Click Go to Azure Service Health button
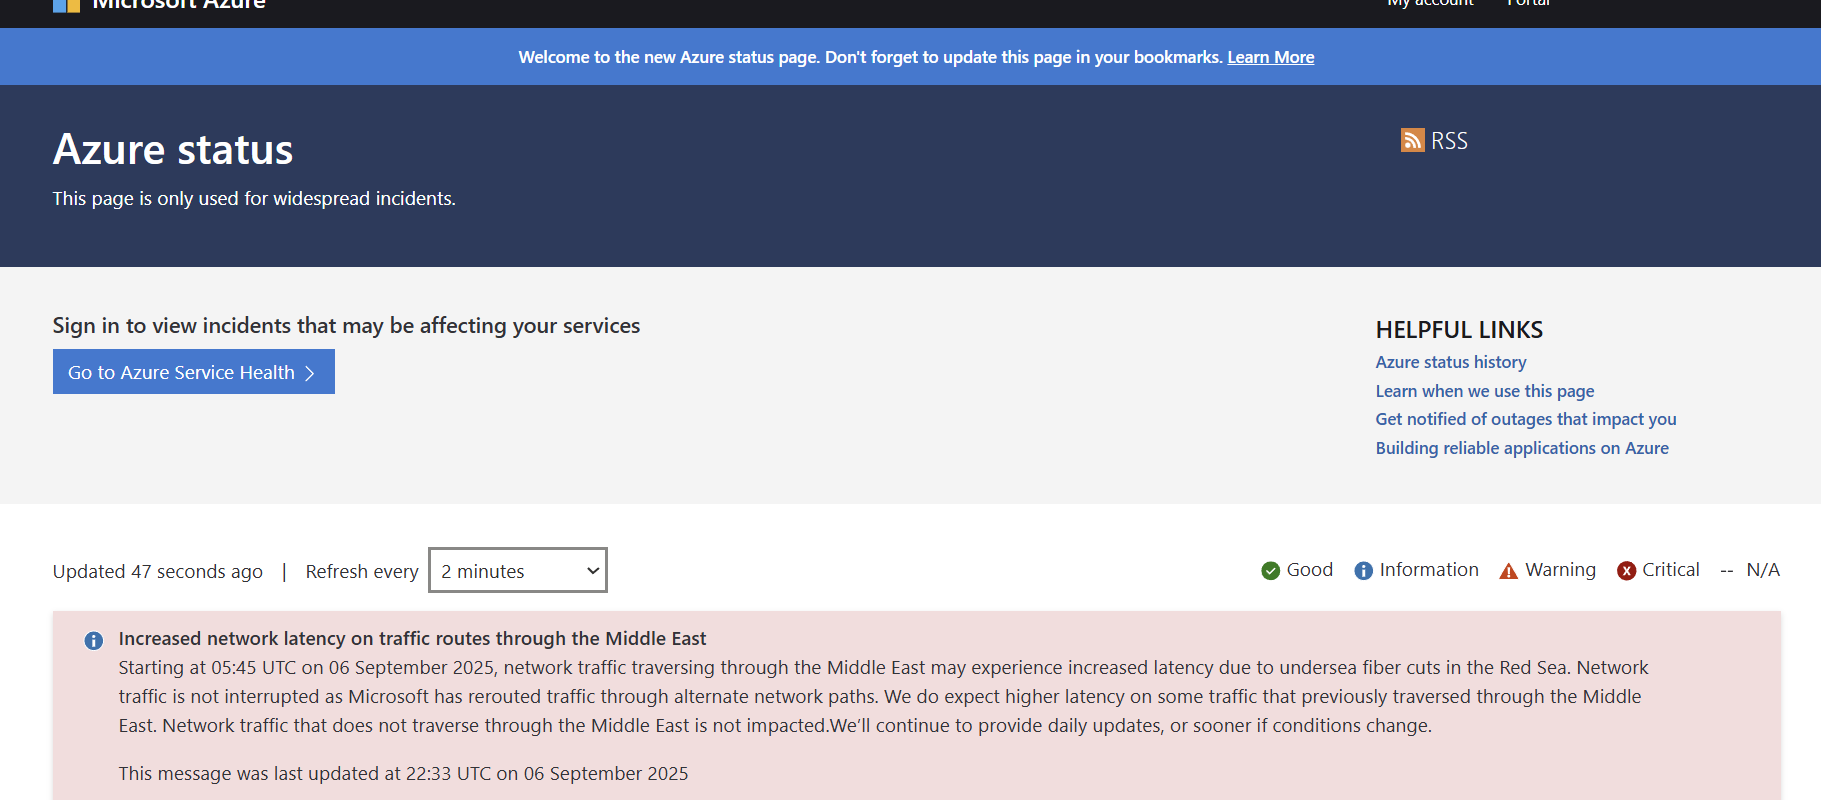 pyautogui.click(x=194, y=372)
